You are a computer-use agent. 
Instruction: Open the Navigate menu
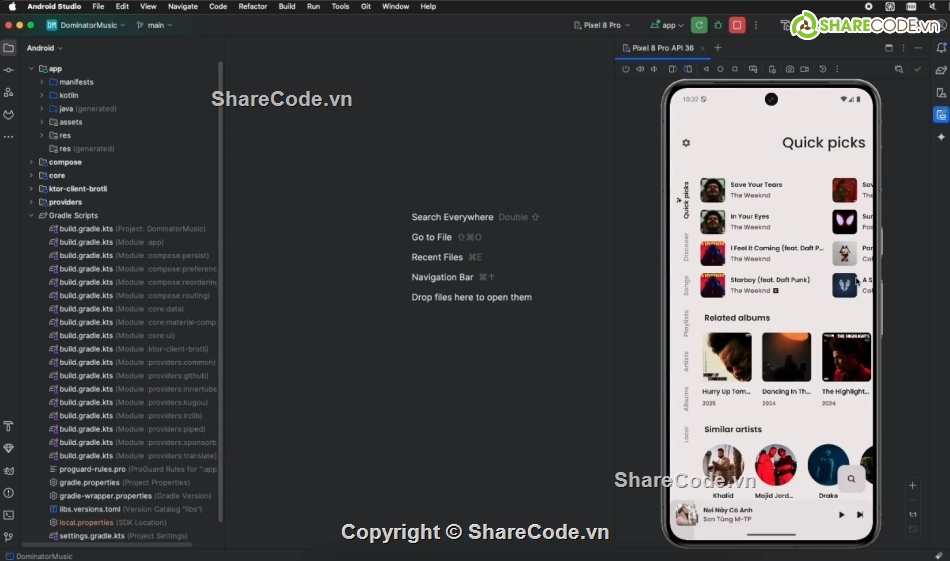click(x=182, y=6)
